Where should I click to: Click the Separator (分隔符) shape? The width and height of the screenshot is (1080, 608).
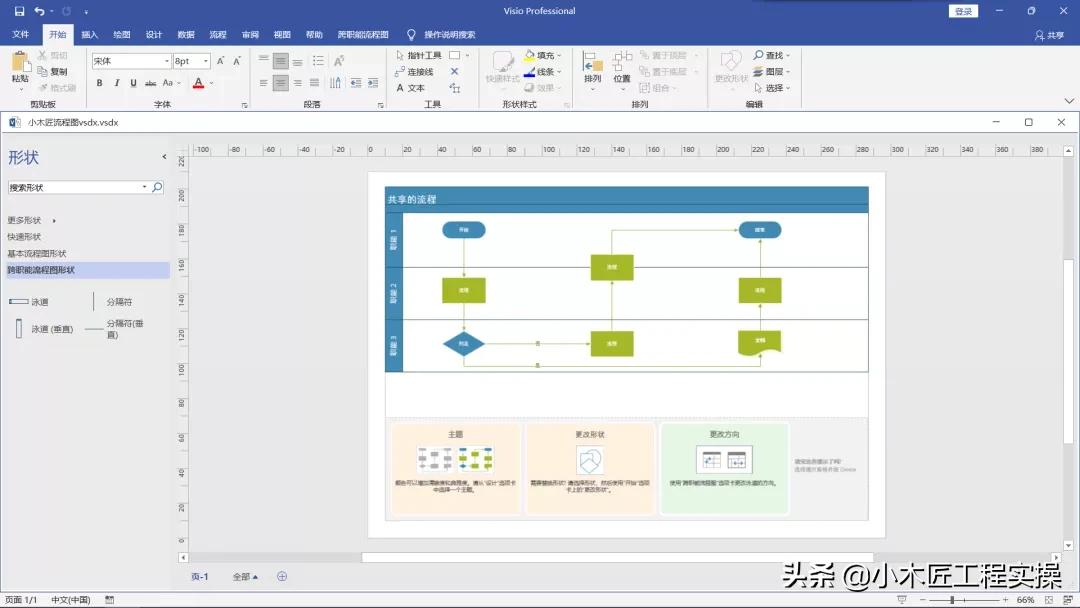(113, 302)
